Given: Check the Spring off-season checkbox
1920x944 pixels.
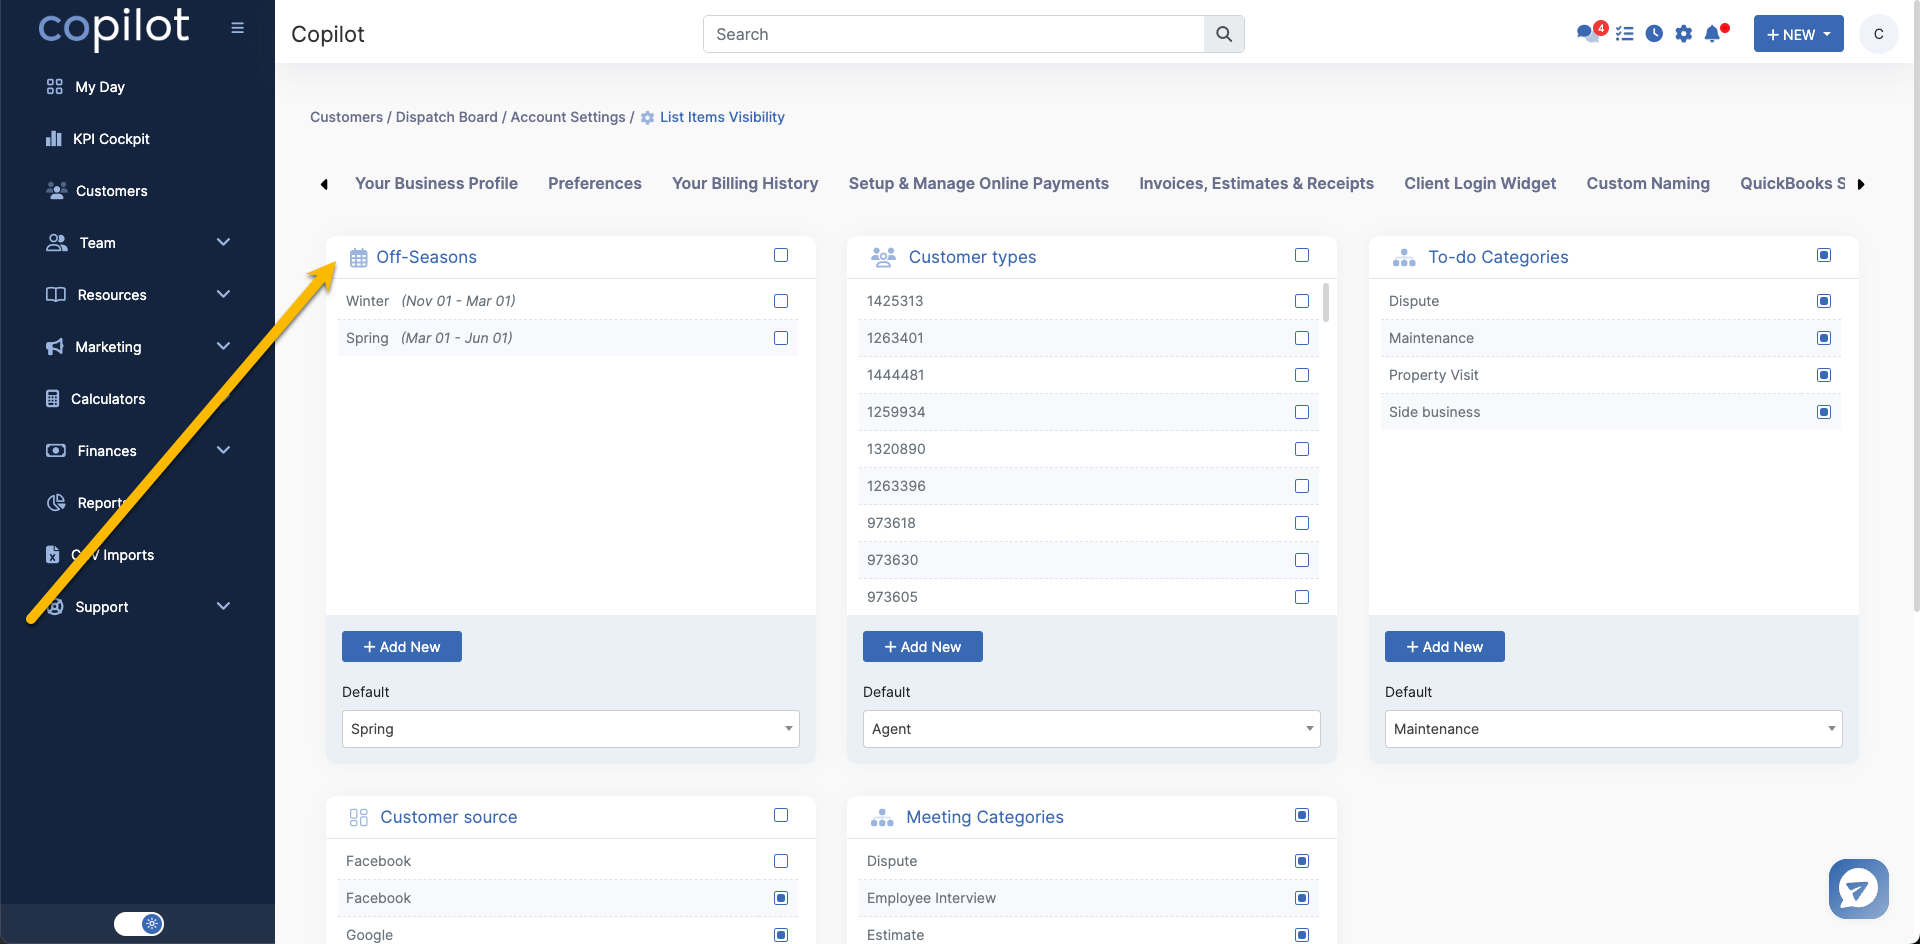Looking at the screenshot, I should coord(781,338).
